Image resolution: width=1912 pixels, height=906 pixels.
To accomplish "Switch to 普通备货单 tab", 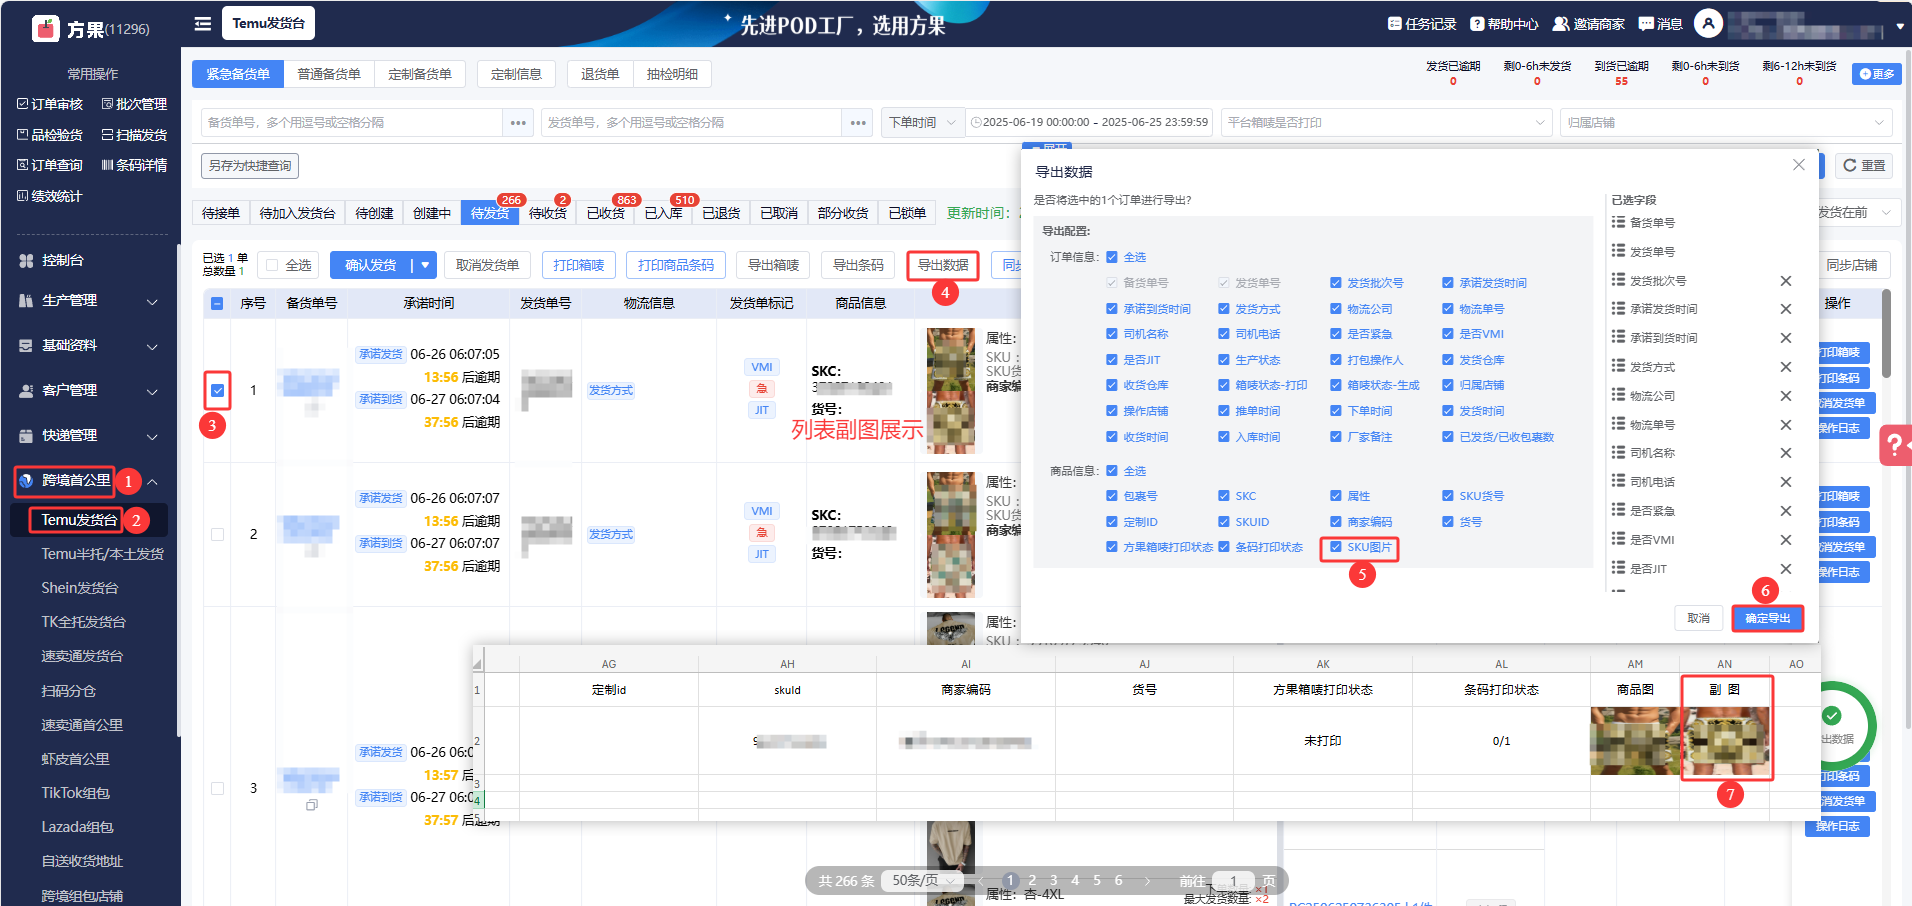I will pyautogui.click(x=329, y=74).
